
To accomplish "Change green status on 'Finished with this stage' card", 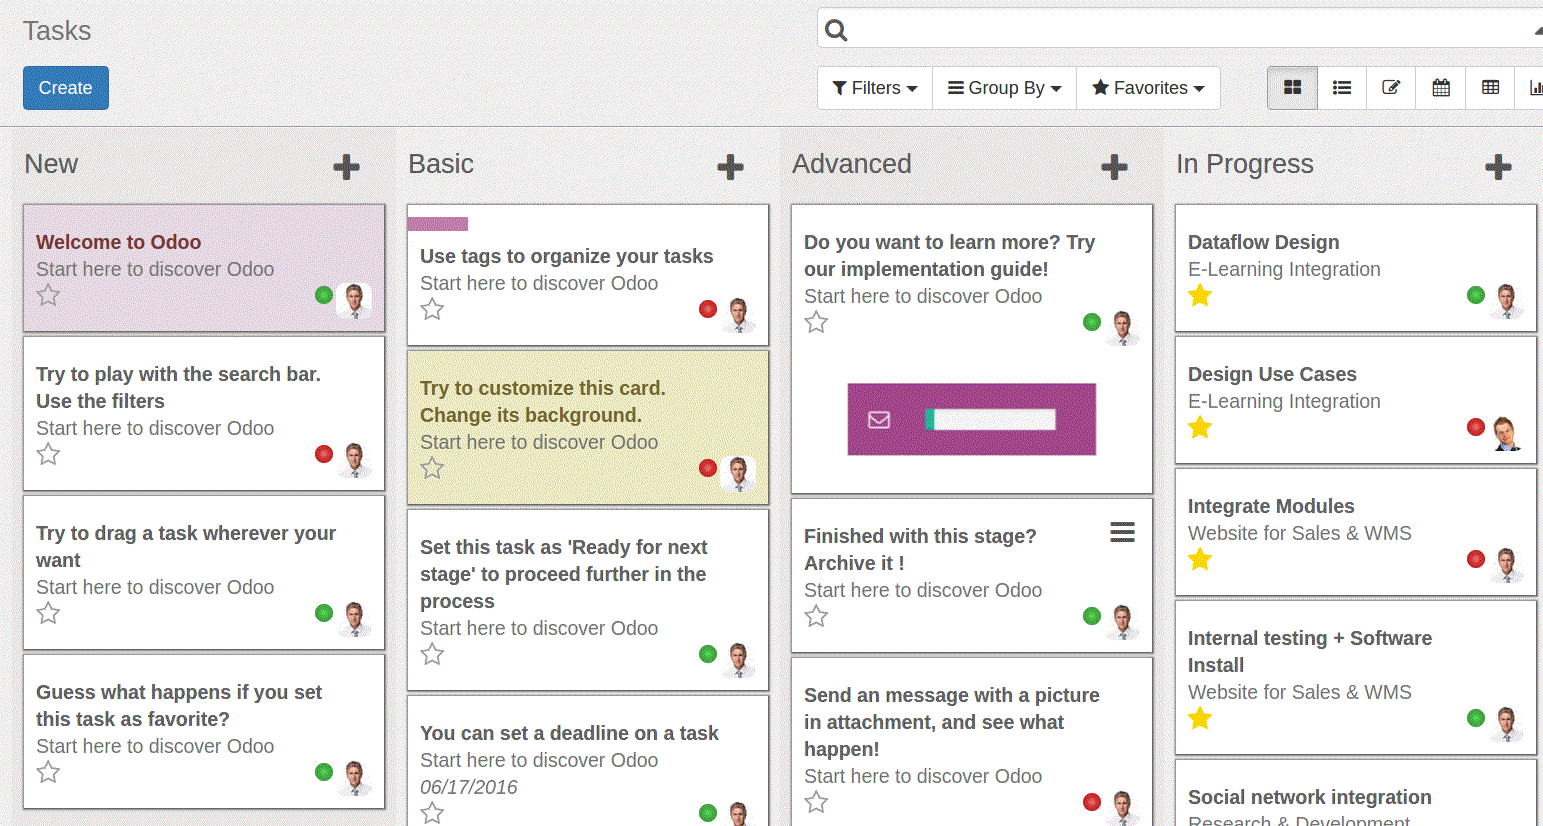I will tap(1092, 616).
